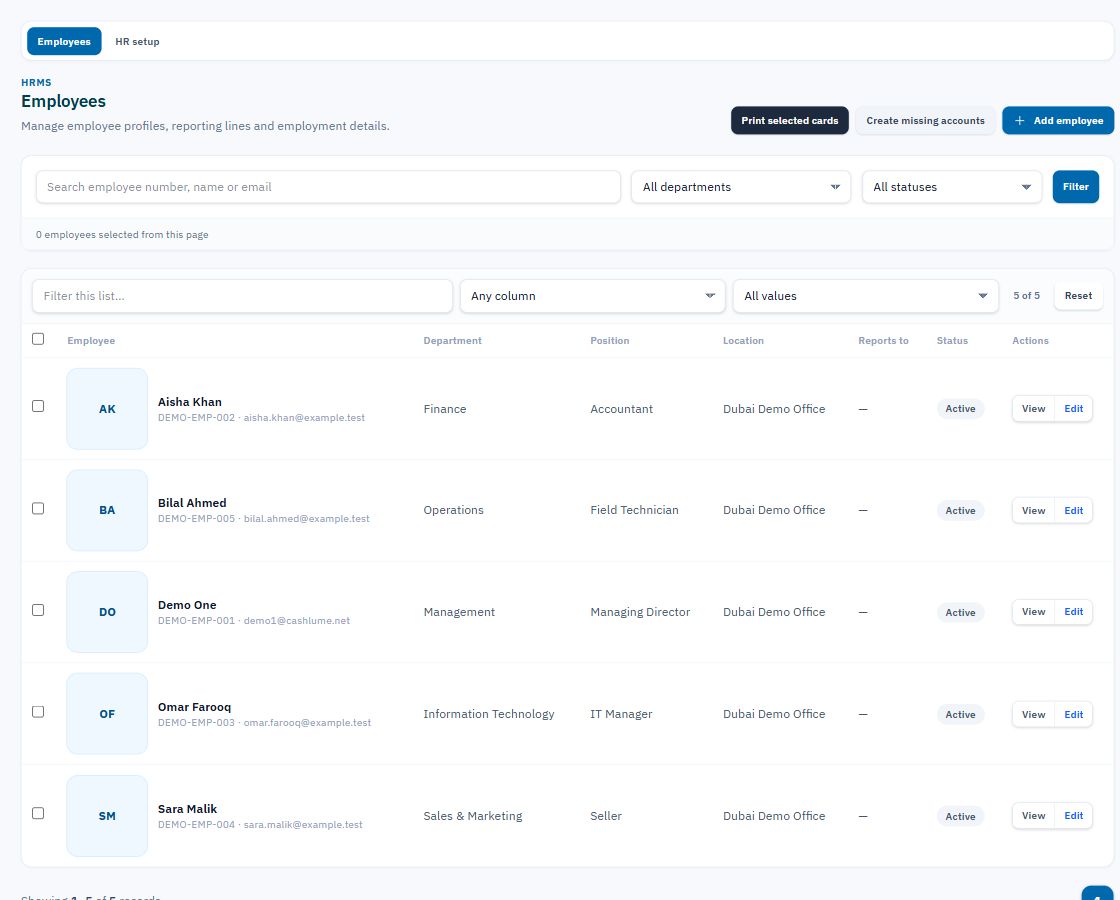Edit Aisha Khan's record
This screenshot has width=1120, height=900.
pyautogui.click(x=1074, y=409)
